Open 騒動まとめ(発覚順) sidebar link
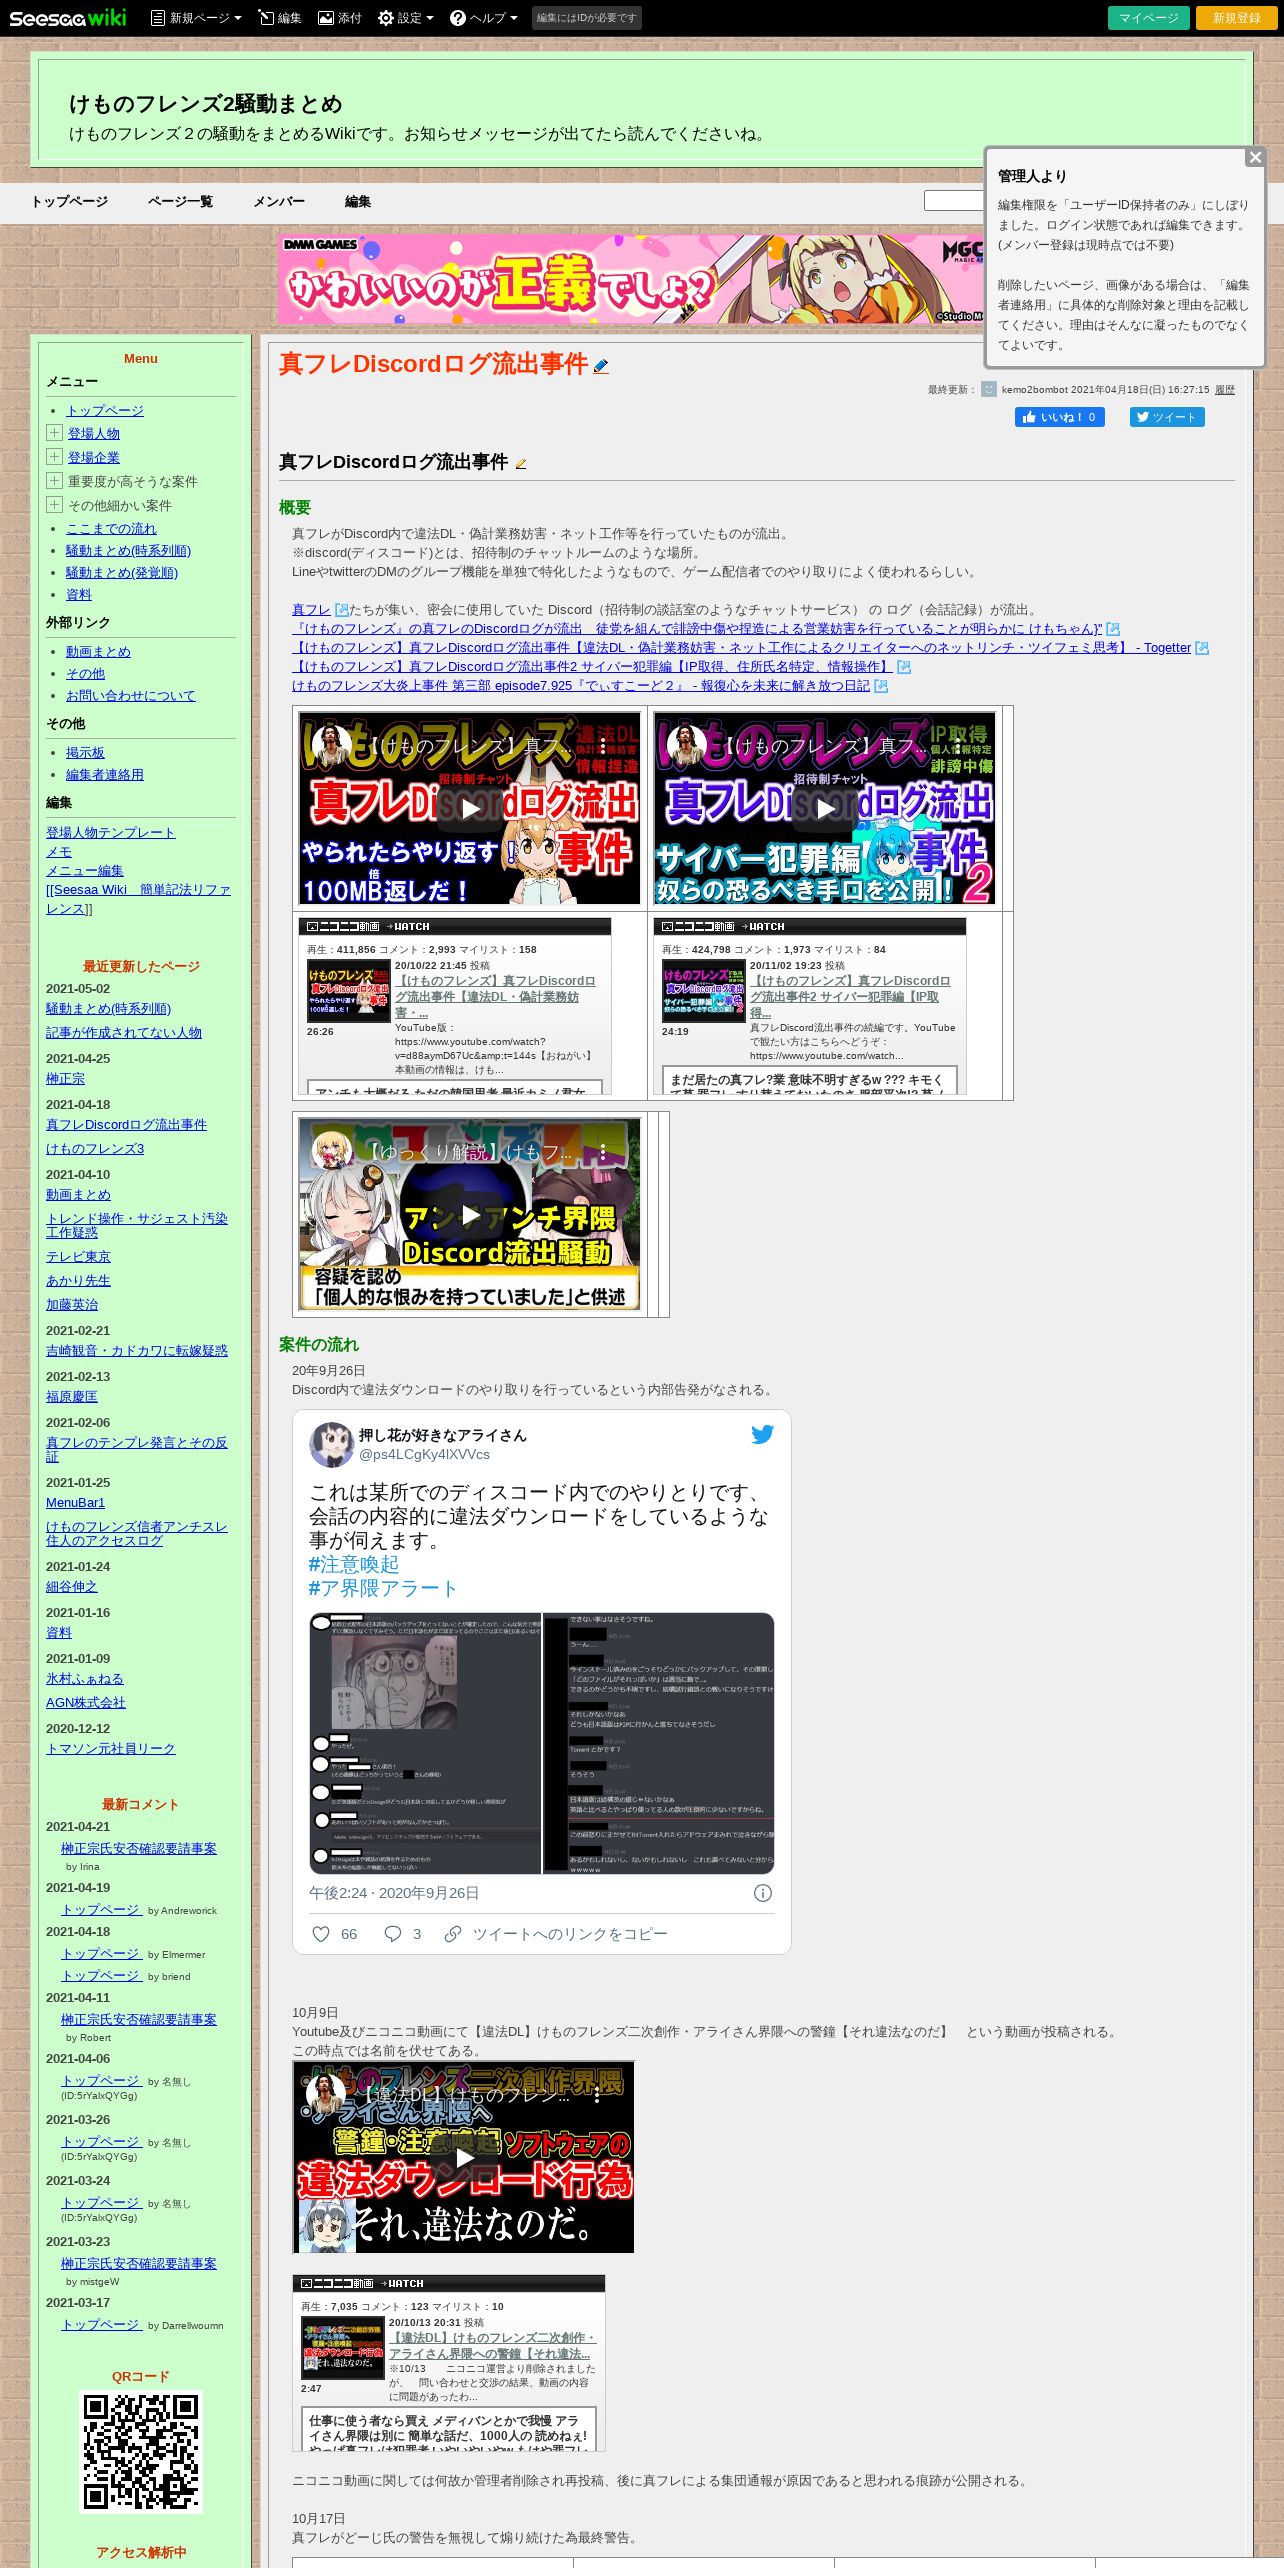The height and width of the screenshot is (2568, 1284). tap(122, 573)
